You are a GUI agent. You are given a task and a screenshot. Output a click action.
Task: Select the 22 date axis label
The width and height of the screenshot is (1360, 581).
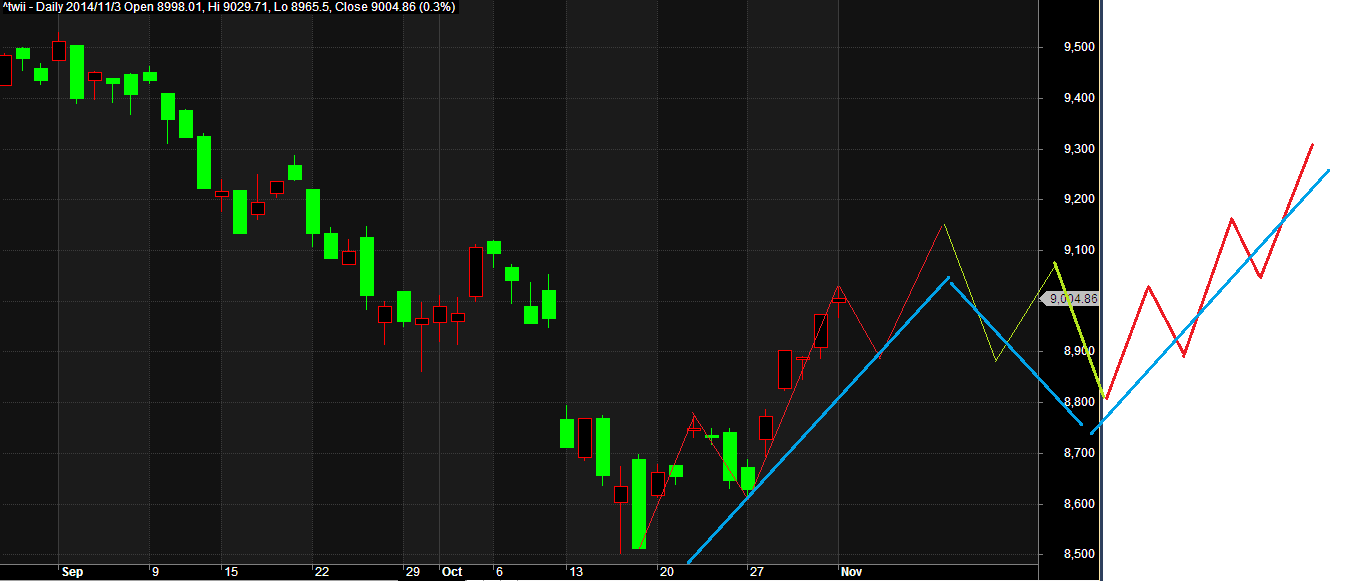click(321, 572)
